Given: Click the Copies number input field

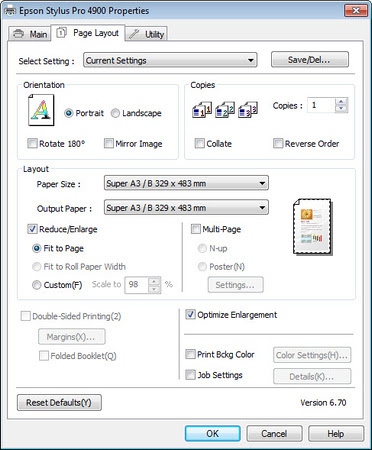Looking at the screenshot, I should (x=321, y=105).
